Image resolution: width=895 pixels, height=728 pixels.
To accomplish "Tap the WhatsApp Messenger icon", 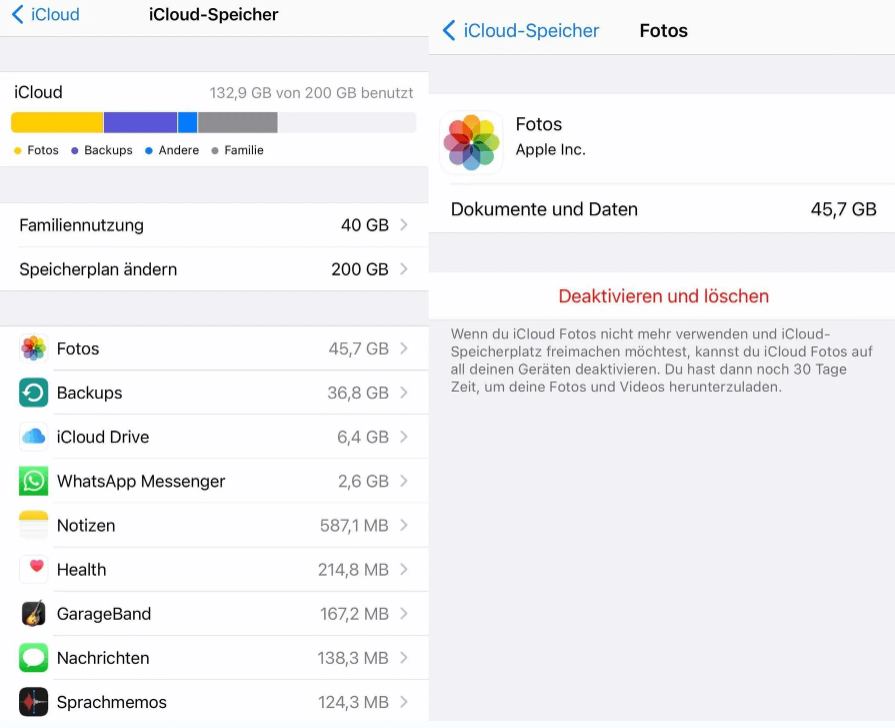I will click(x=34, y=481).
